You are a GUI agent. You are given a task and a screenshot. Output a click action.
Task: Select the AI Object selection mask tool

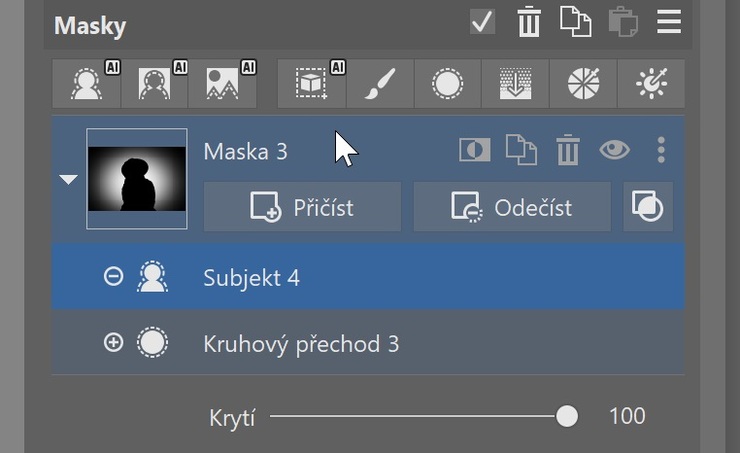pos(312,84)
